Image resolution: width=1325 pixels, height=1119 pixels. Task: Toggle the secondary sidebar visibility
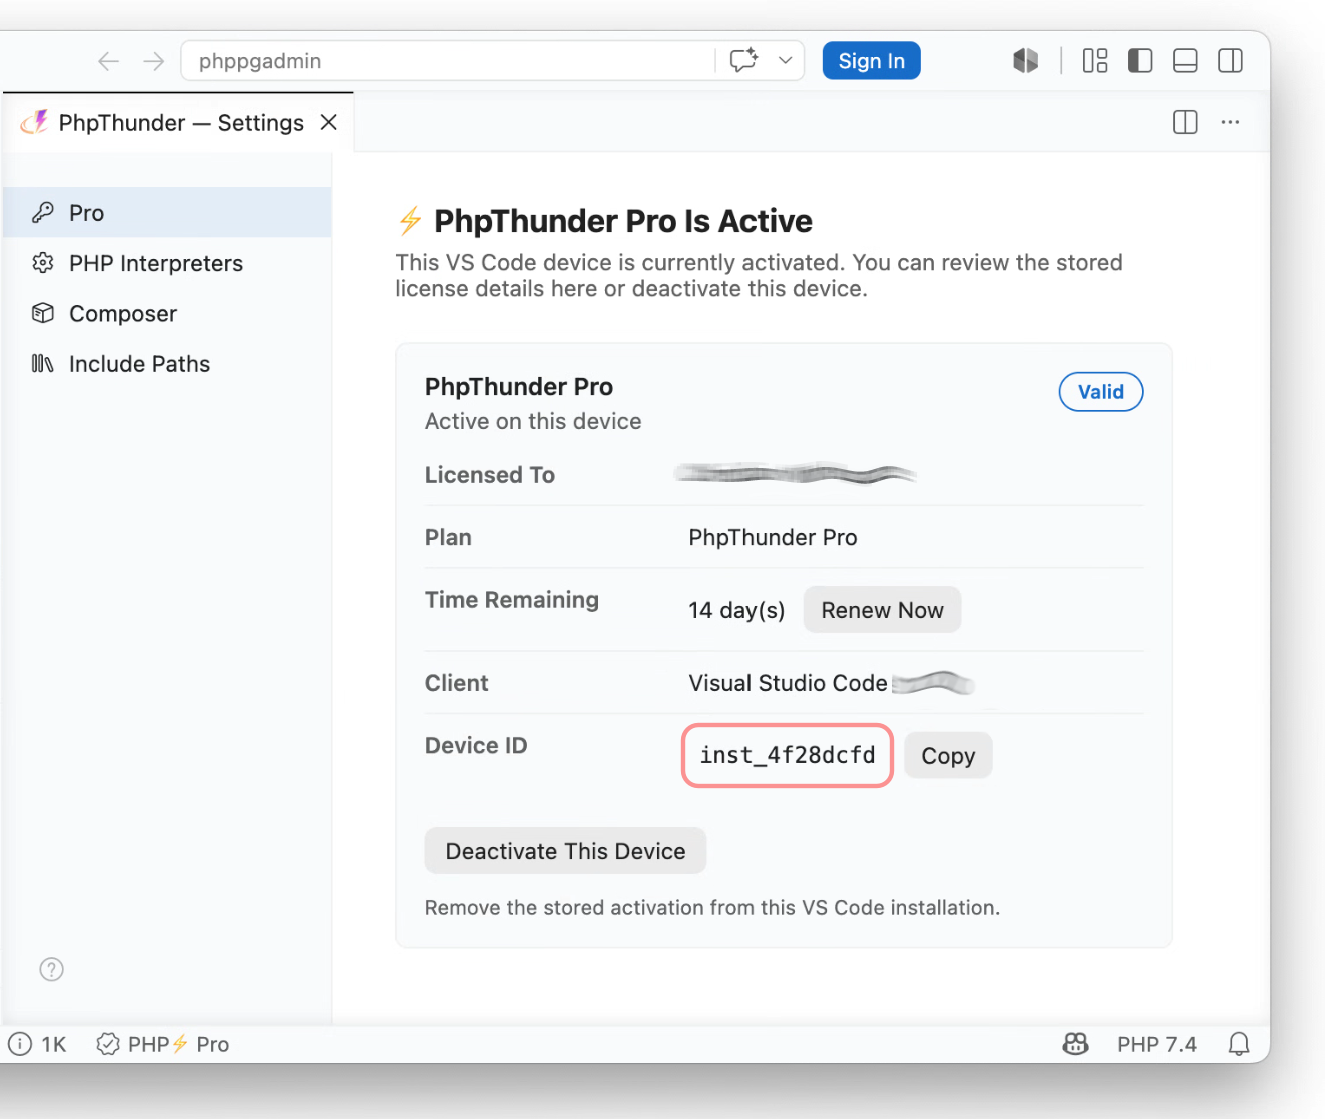click(x=1230, y=61)
